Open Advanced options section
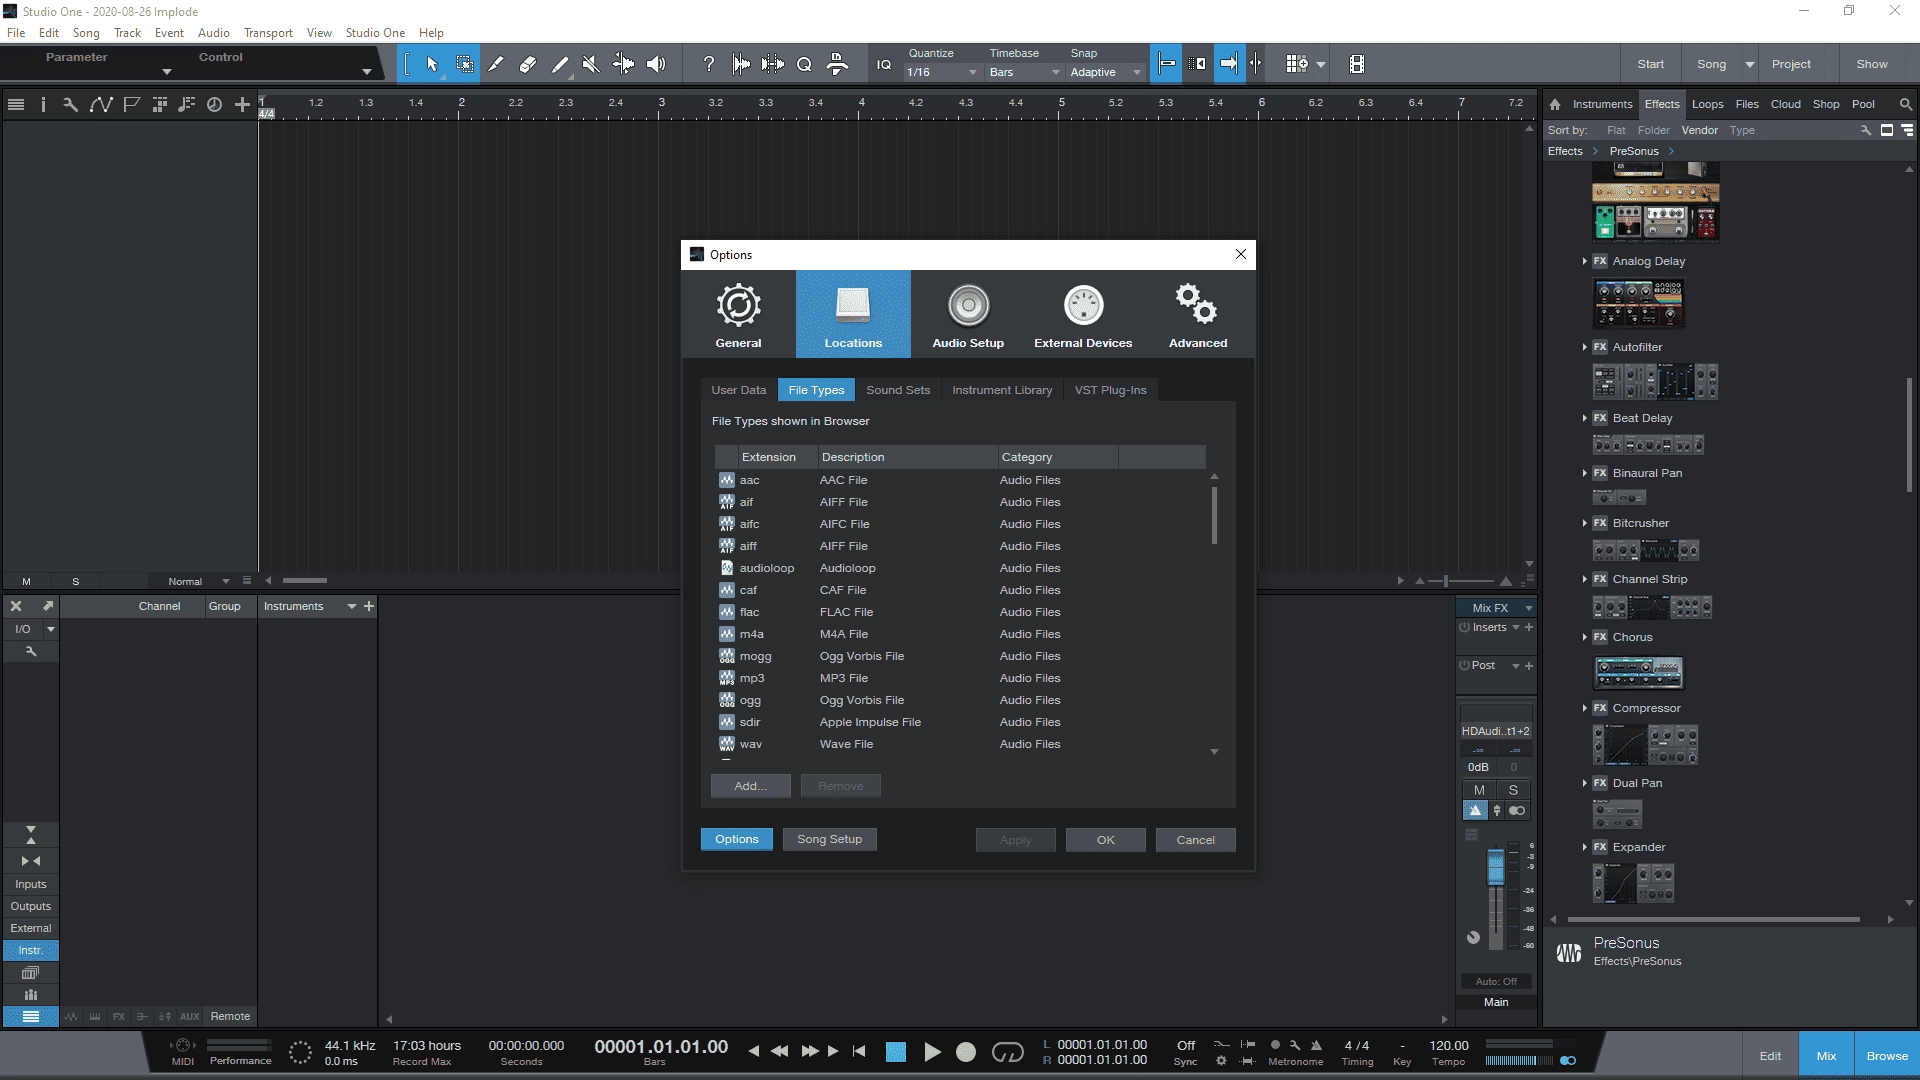The width and height of the screenshot is (1920, 1080). tap(1198, 314)
